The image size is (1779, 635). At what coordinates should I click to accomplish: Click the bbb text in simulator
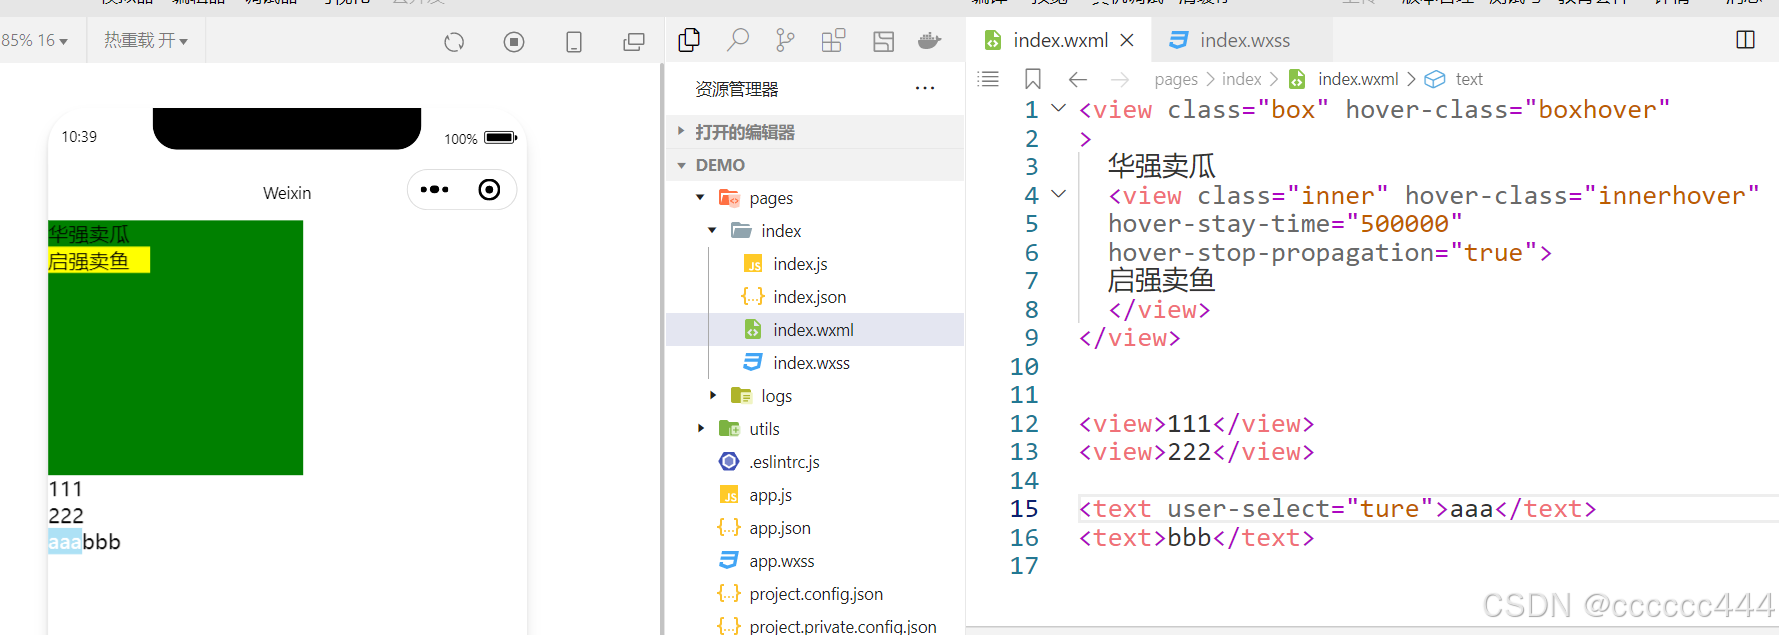point(101,542)
